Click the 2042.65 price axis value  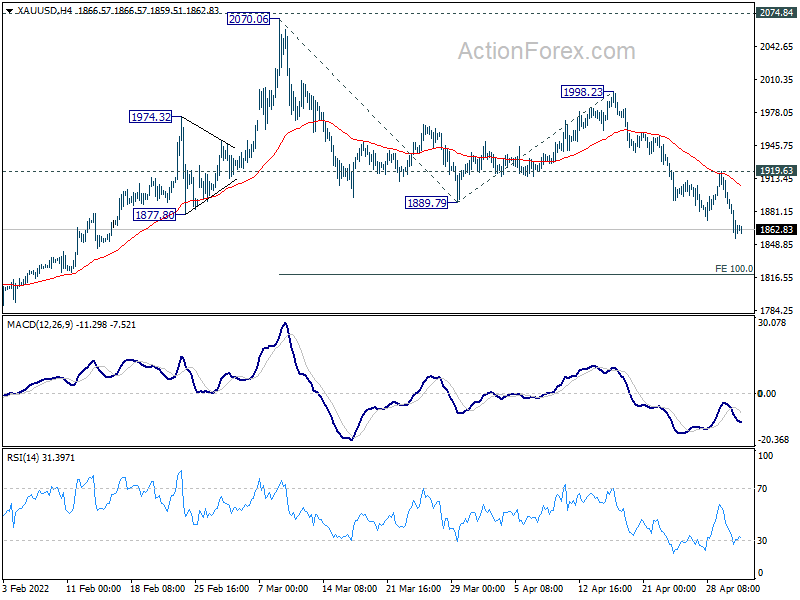(x=776, y=46)
